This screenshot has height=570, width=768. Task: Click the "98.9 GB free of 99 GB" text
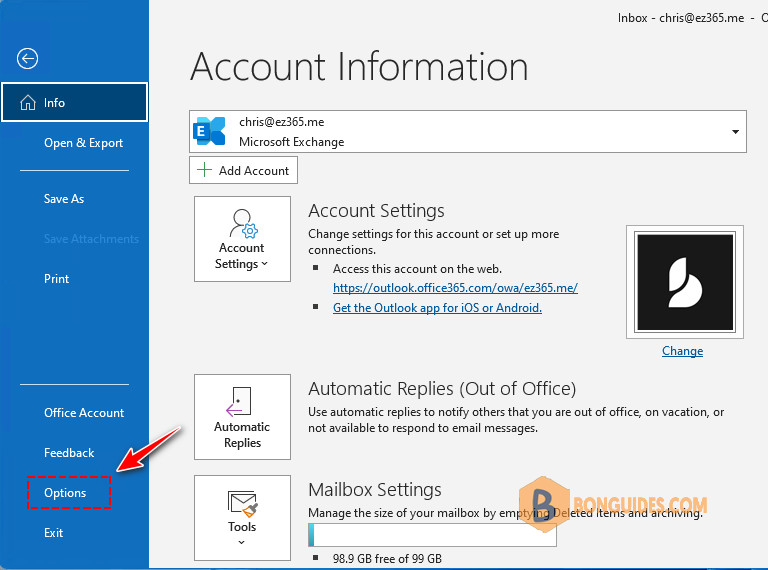click(387, 559)
